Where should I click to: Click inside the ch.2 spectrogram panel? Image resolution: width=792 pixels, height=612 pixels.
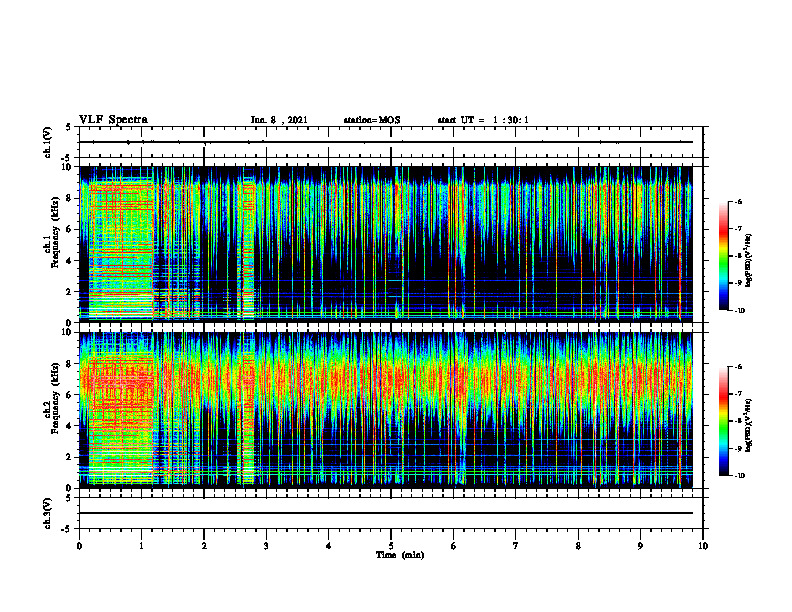[x=385, y=410]
